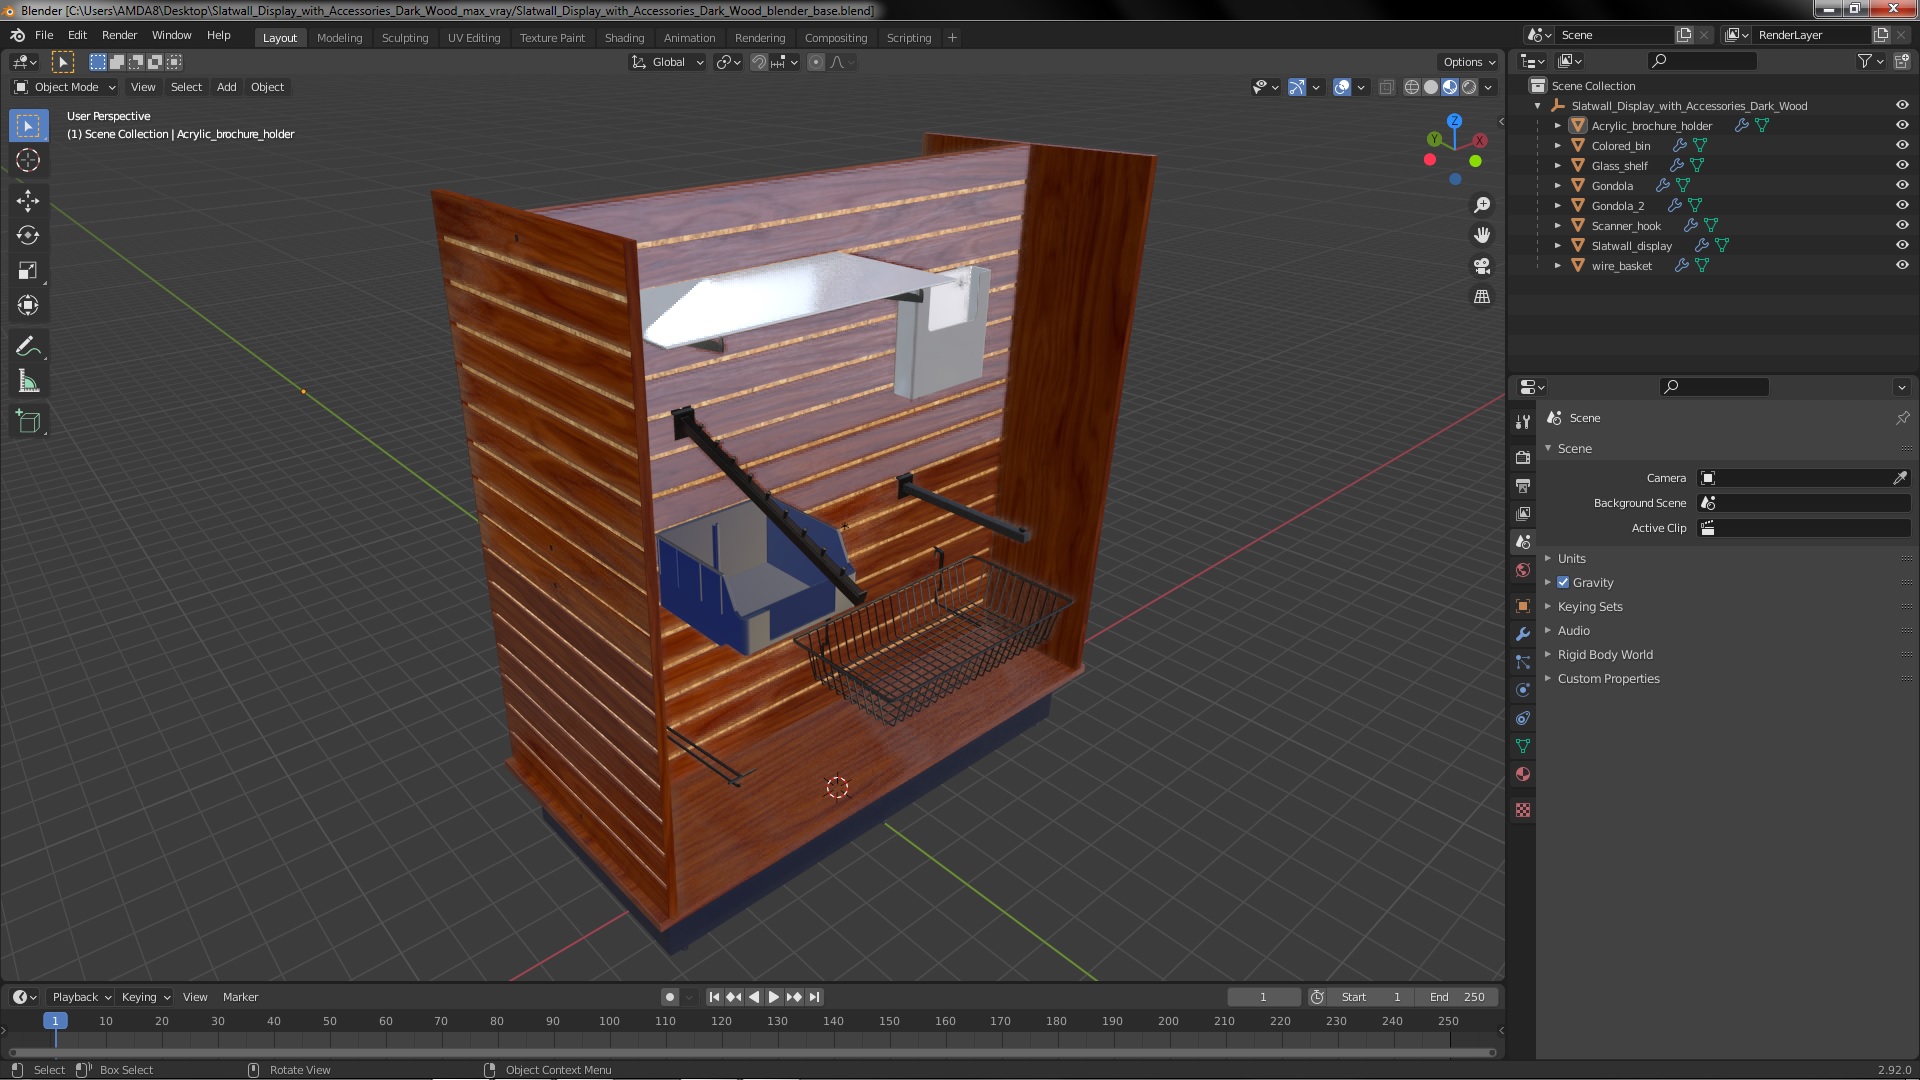Open Texture properties tab
This screenshot has width=1920, height=1080.
1523,810
